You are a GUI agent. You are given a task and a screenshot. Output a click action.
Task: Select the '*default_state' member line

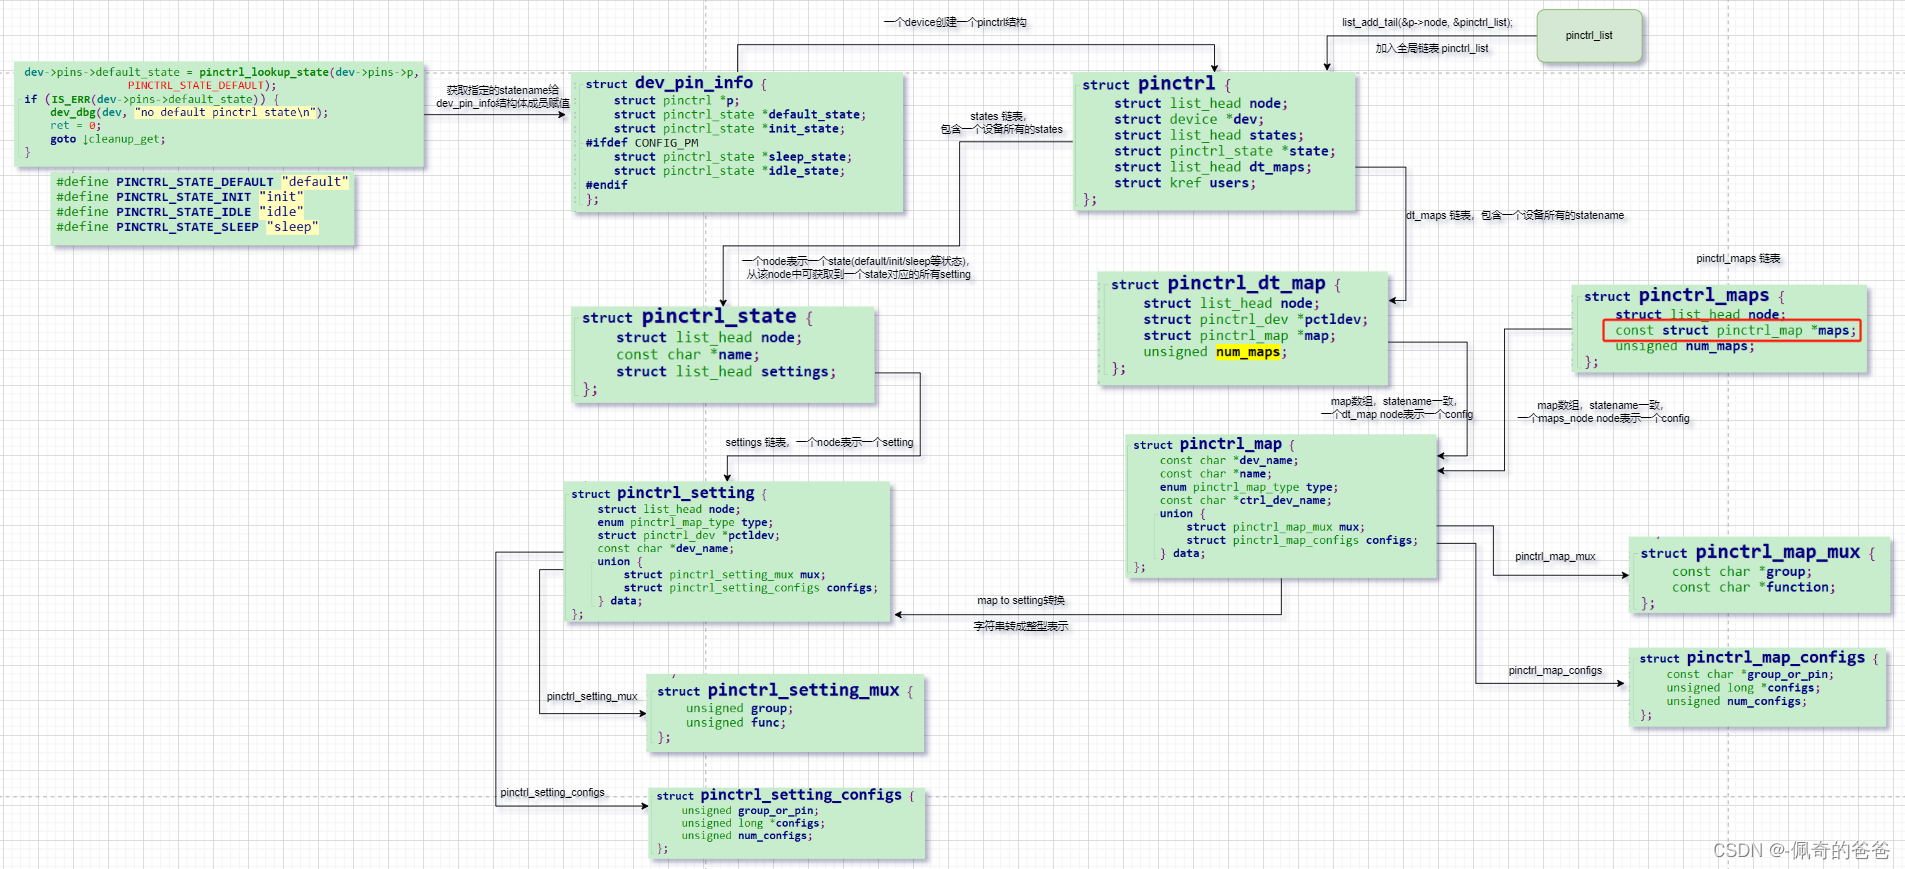(x=740, y=114)
